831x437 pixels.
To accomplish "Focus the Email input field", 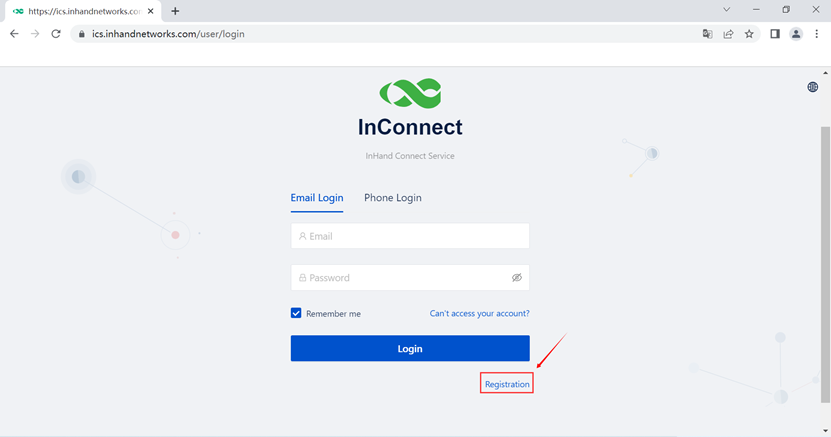I will 410,236.
